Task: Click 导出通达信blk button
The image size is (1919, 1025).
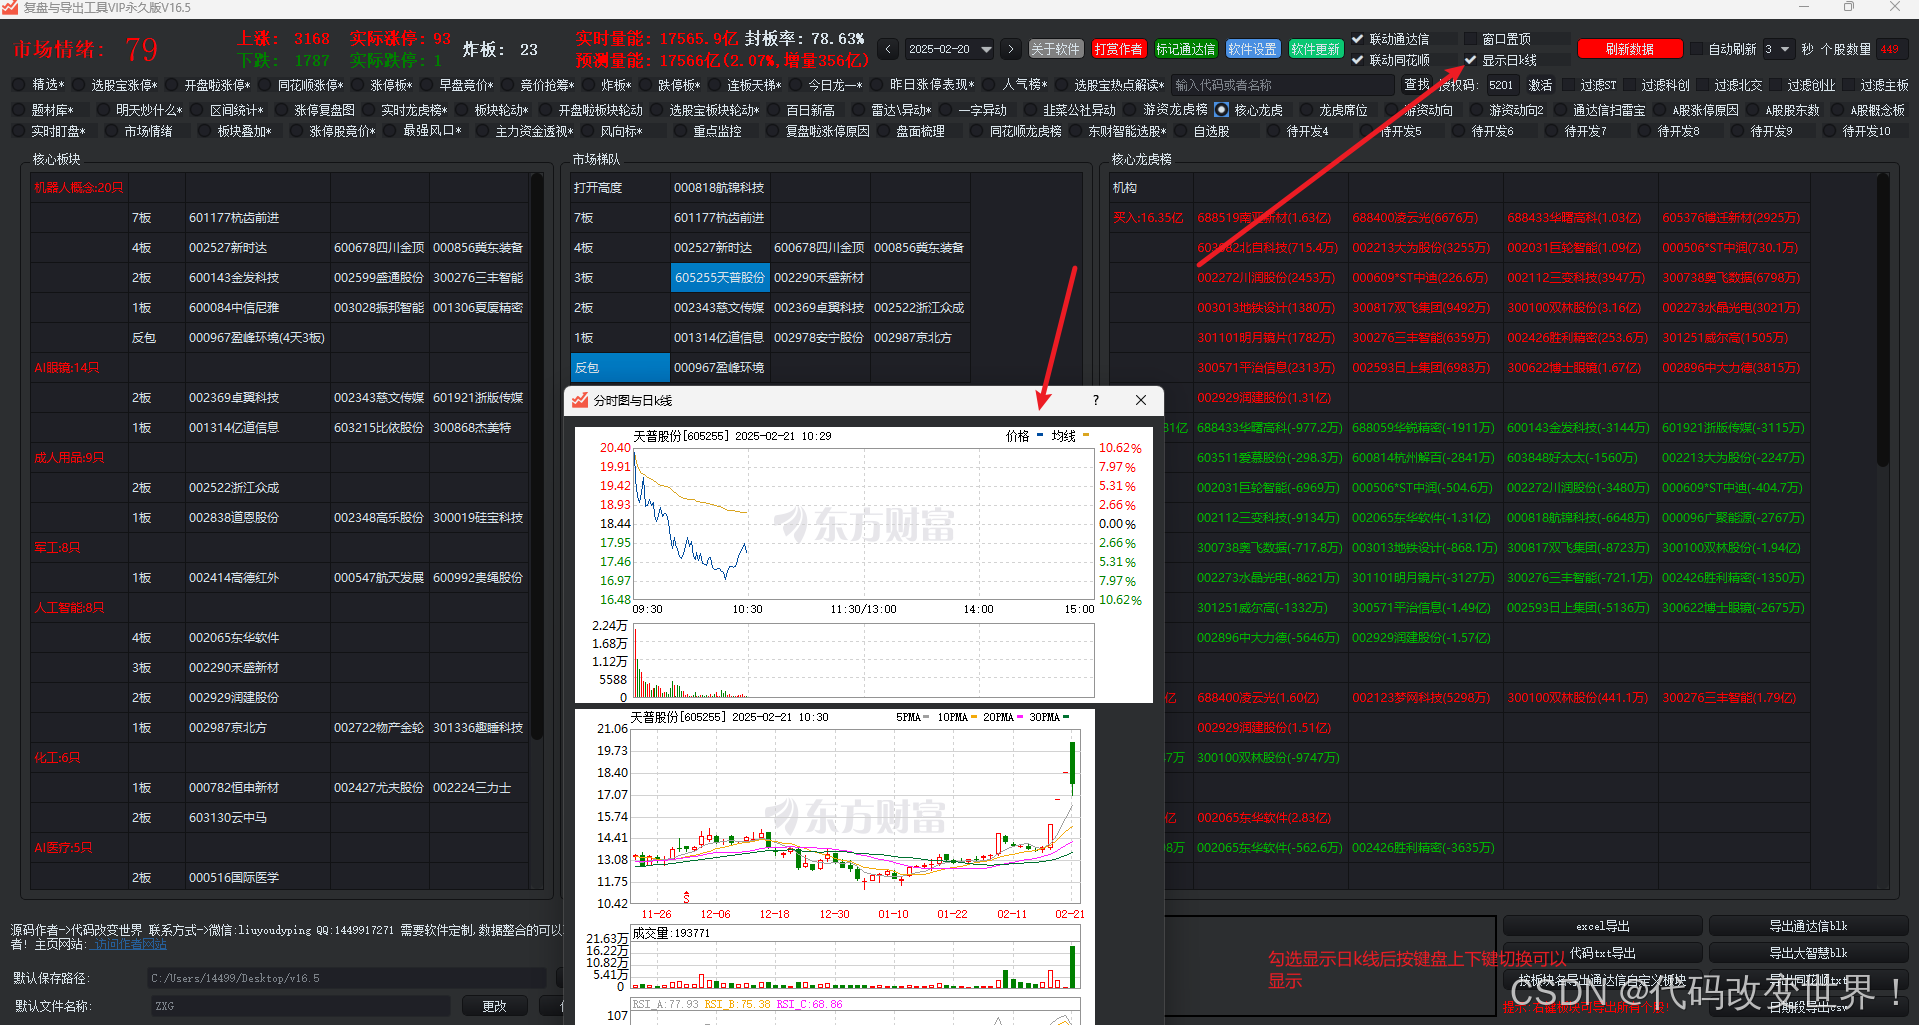Action: click(x=1809, y=926)
